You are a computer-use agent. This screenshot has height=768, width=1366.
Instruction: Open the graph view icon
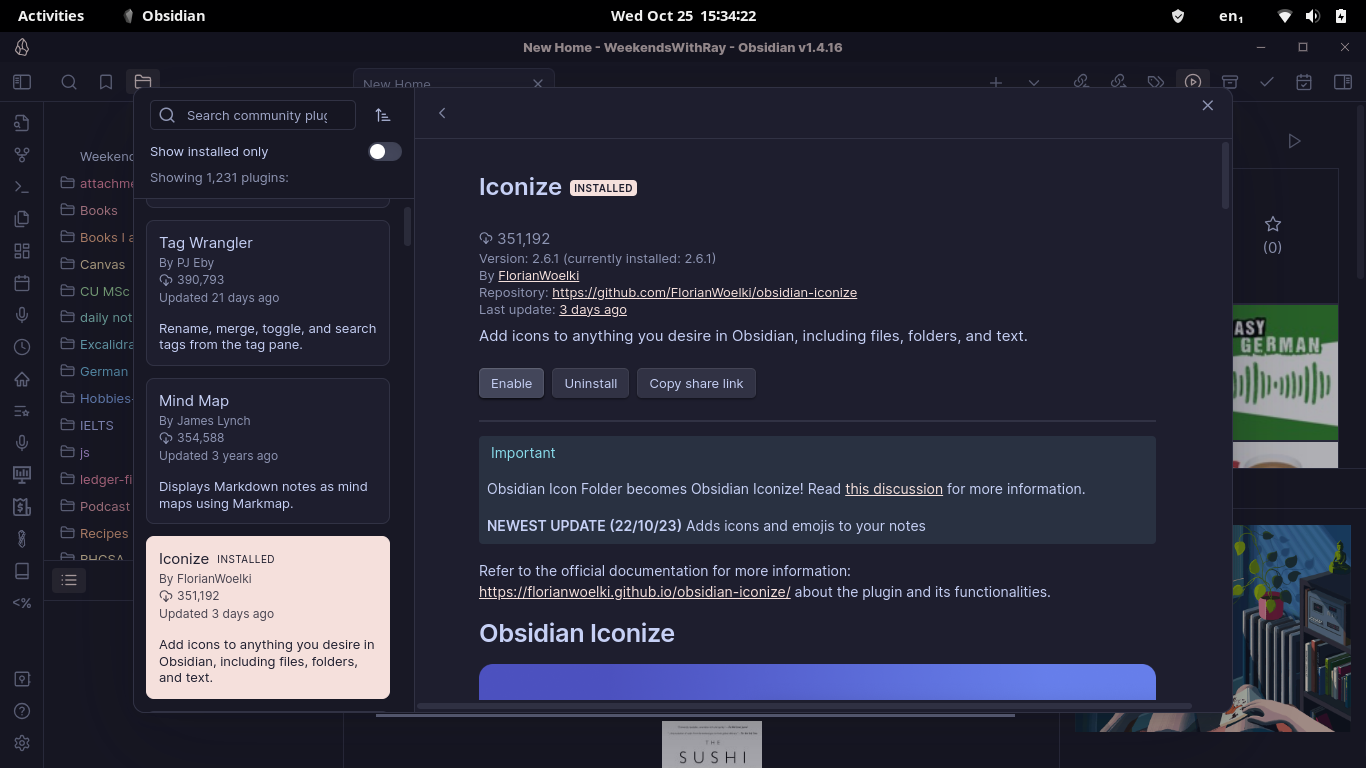(22, 154)
